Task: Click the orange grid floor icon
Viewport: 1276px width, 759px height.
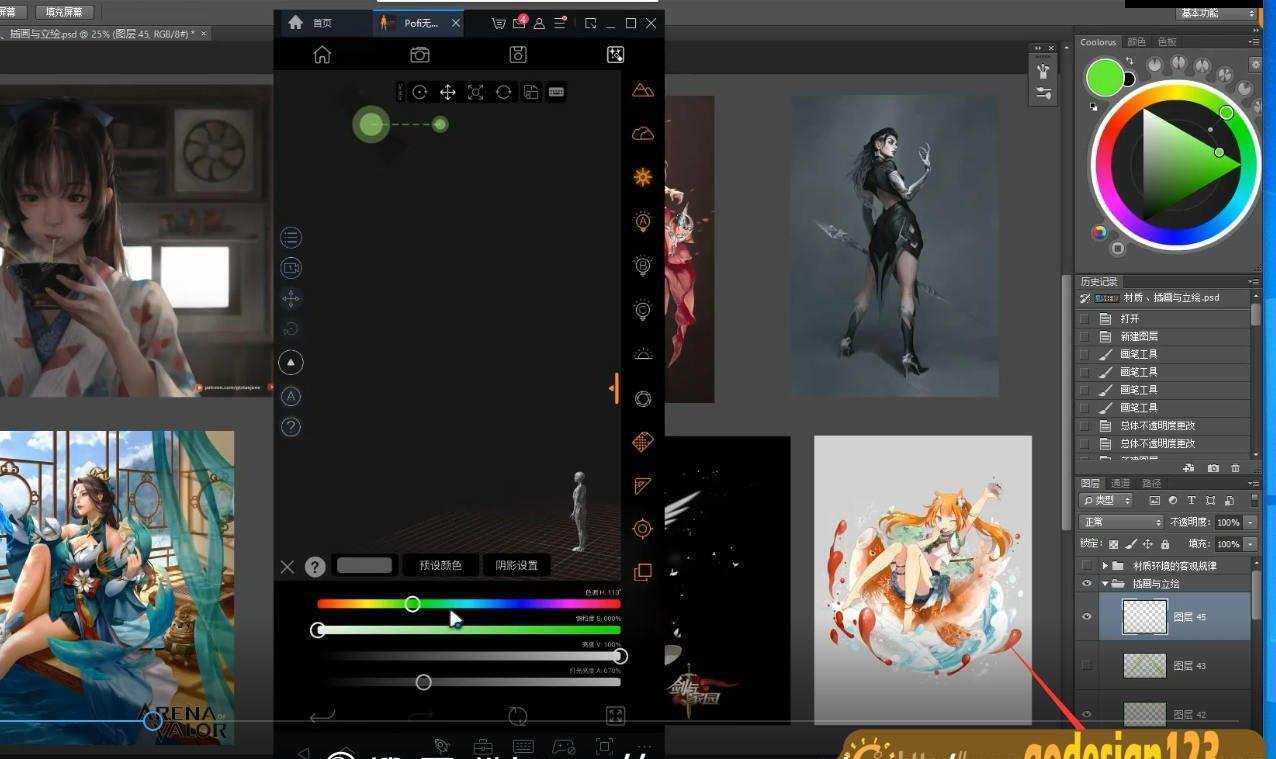Action: click(643, 441)
